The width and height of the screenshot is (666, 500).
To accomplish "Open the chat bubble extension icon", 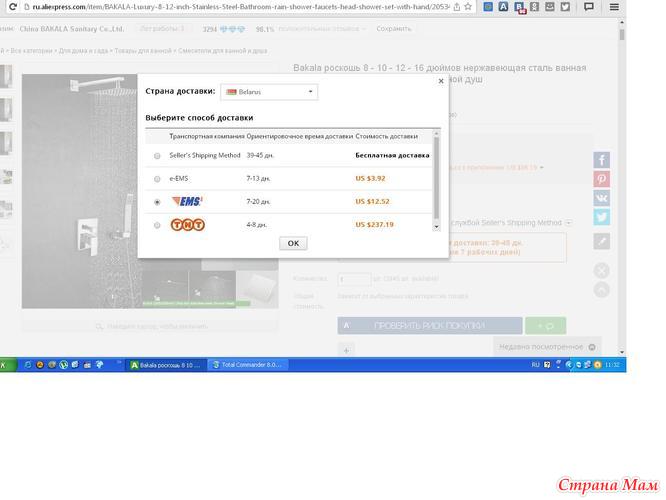I will [589, 7].
